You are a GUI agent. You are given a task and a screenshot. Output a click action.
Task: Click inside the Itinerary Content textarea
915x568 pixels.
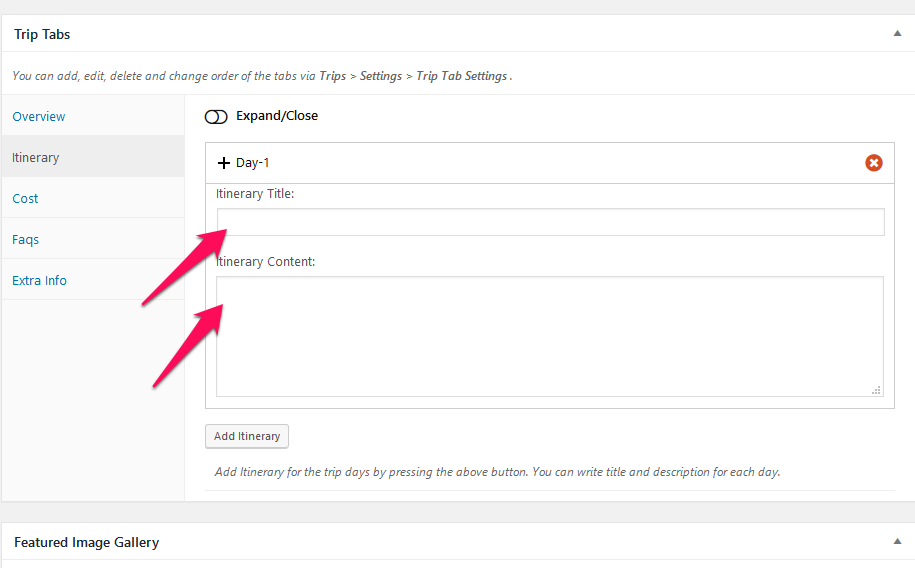[550, 336]
